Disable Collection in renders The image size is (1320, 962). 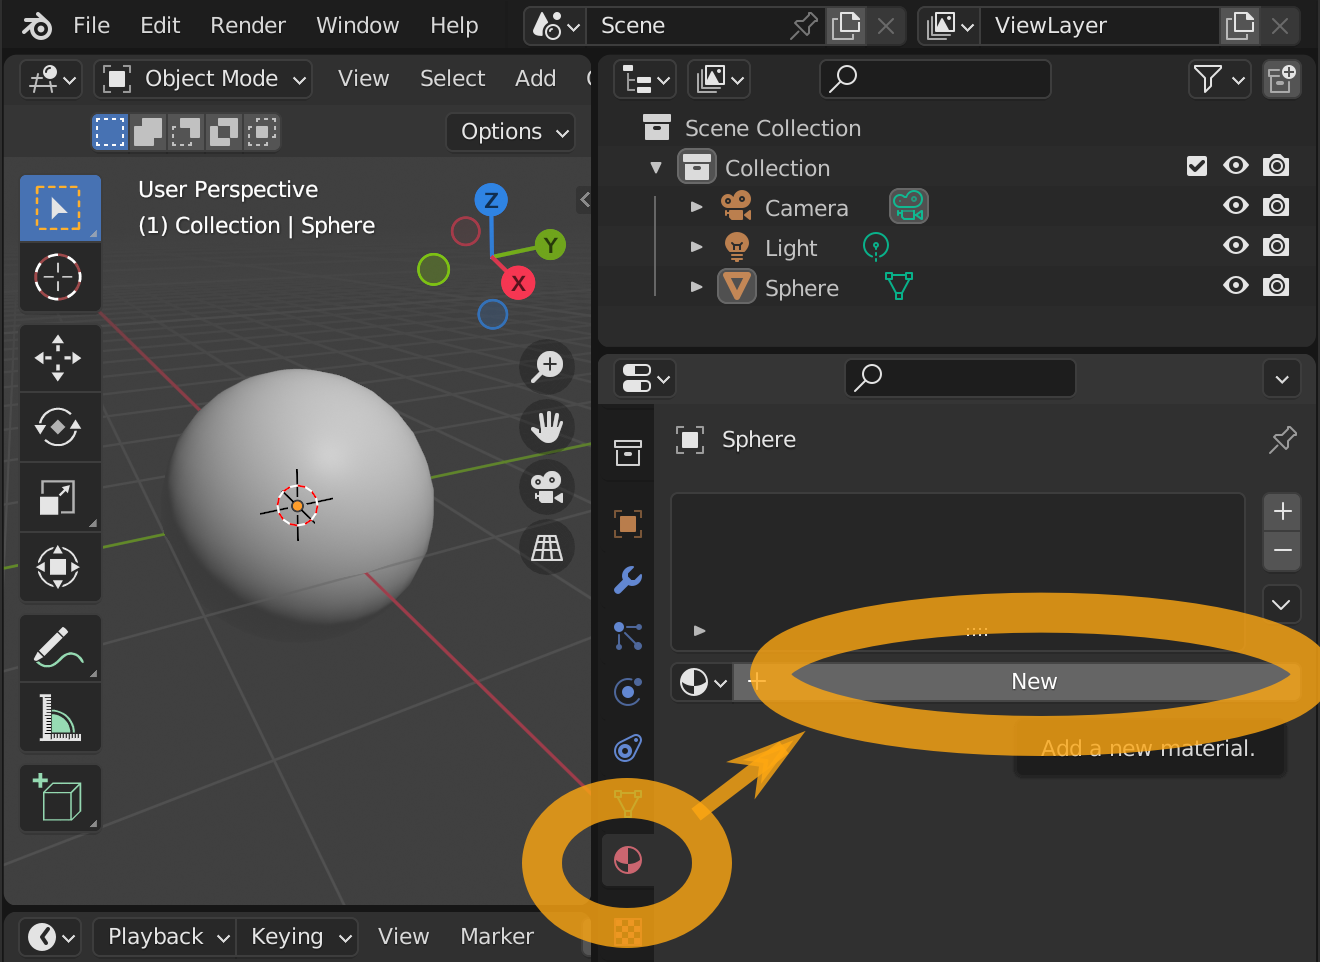(x=1276, y=166)
